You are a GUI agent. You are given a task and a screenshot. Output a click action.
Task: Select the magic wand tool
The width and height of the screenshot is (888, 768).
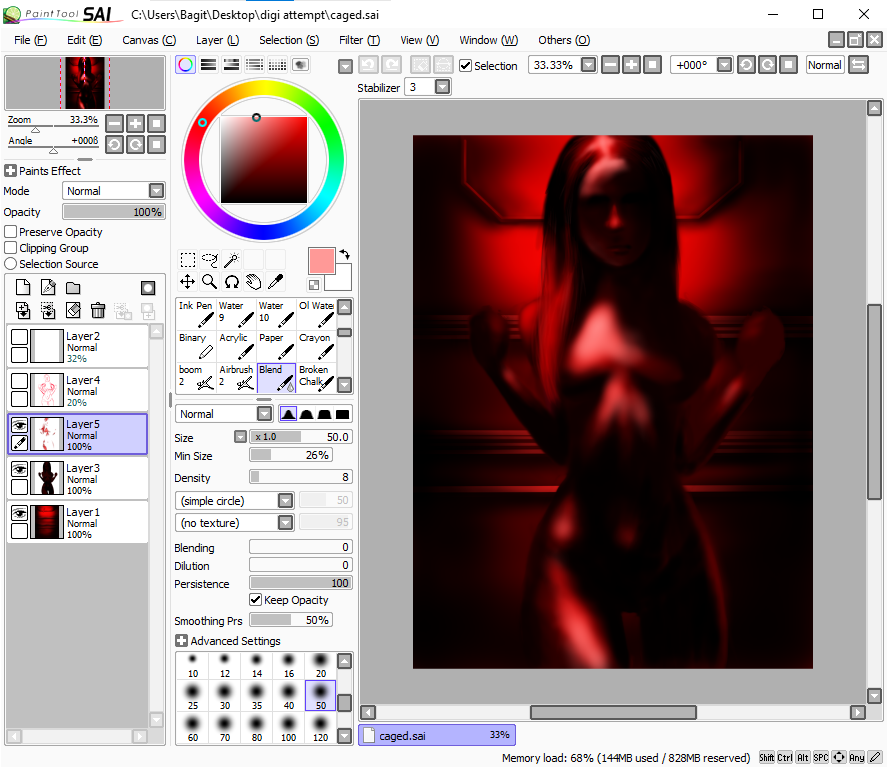click(x=232, y=260)
